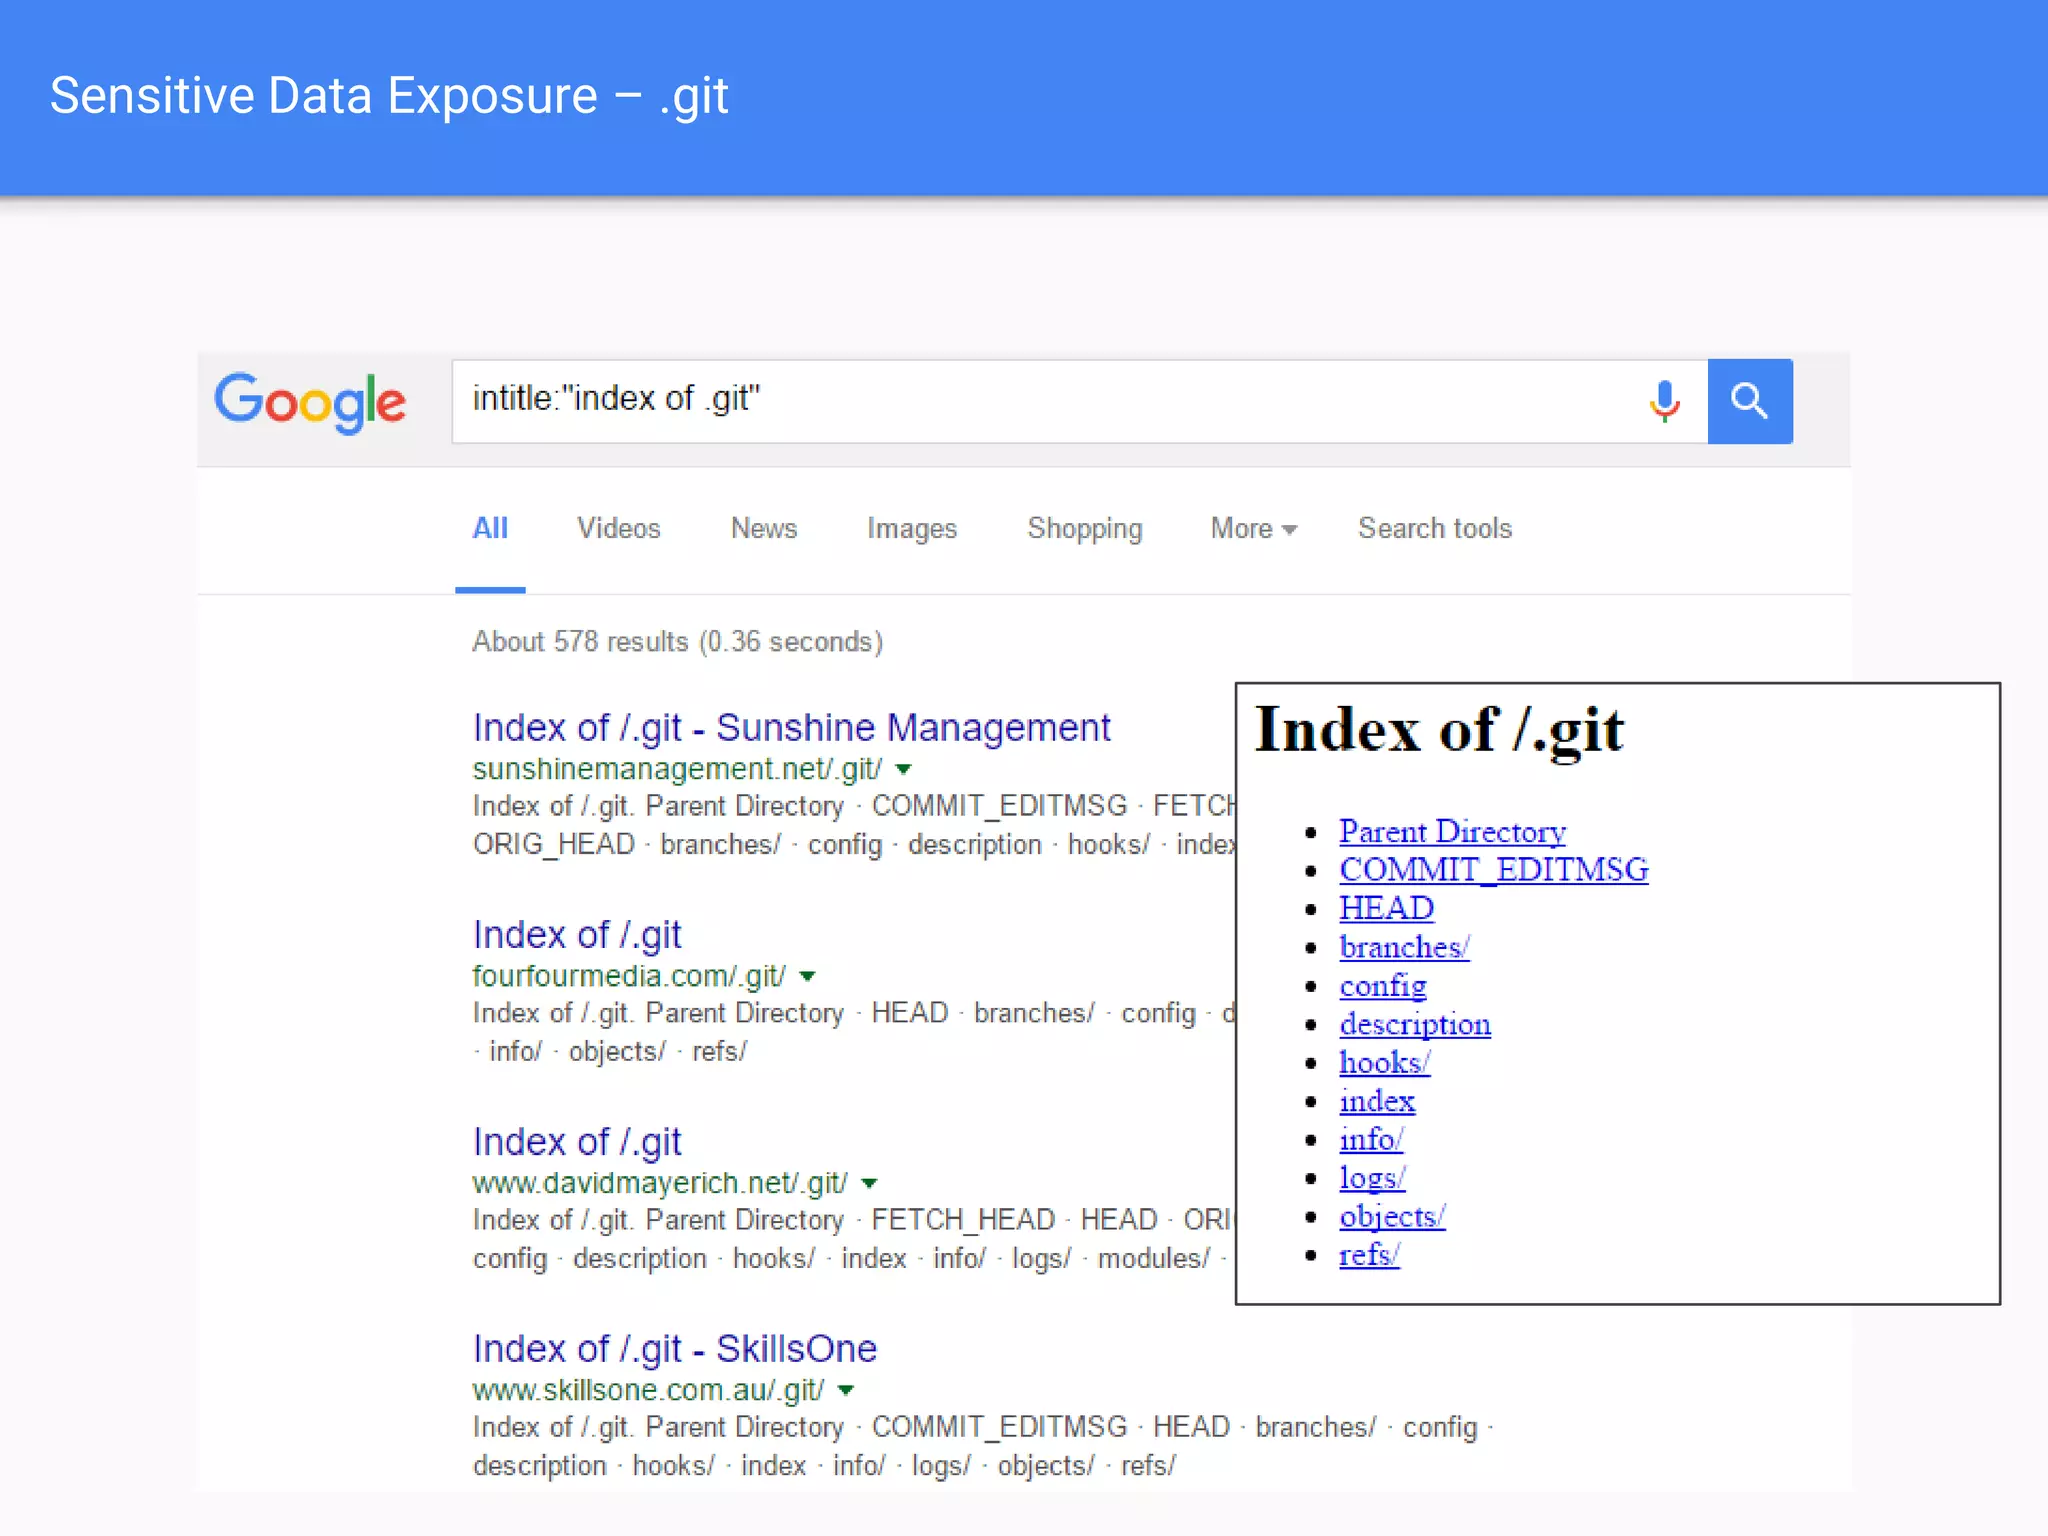The height and width of the screenshot is (1536, 2048).
Task: Open the config file link
Action: (x=1382, y=986)
